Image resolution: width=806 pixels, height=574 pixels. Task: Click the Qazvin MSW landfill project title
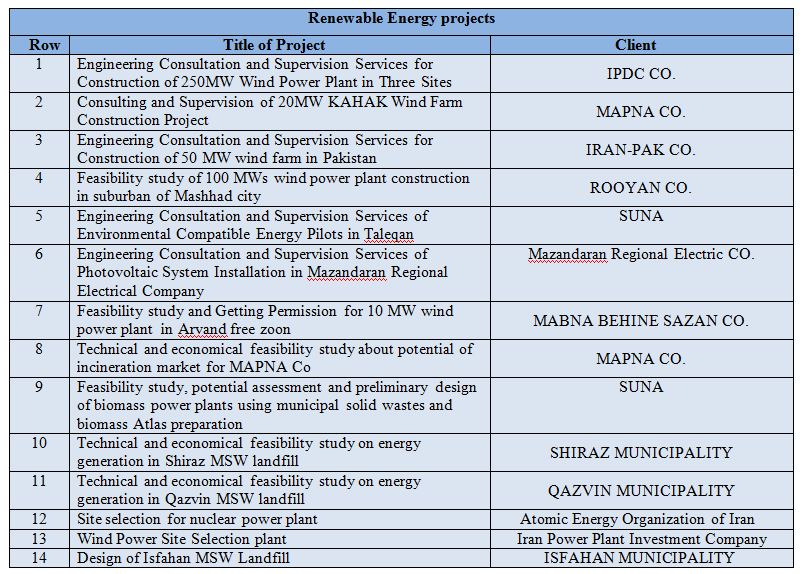click(x=249, y=490)
